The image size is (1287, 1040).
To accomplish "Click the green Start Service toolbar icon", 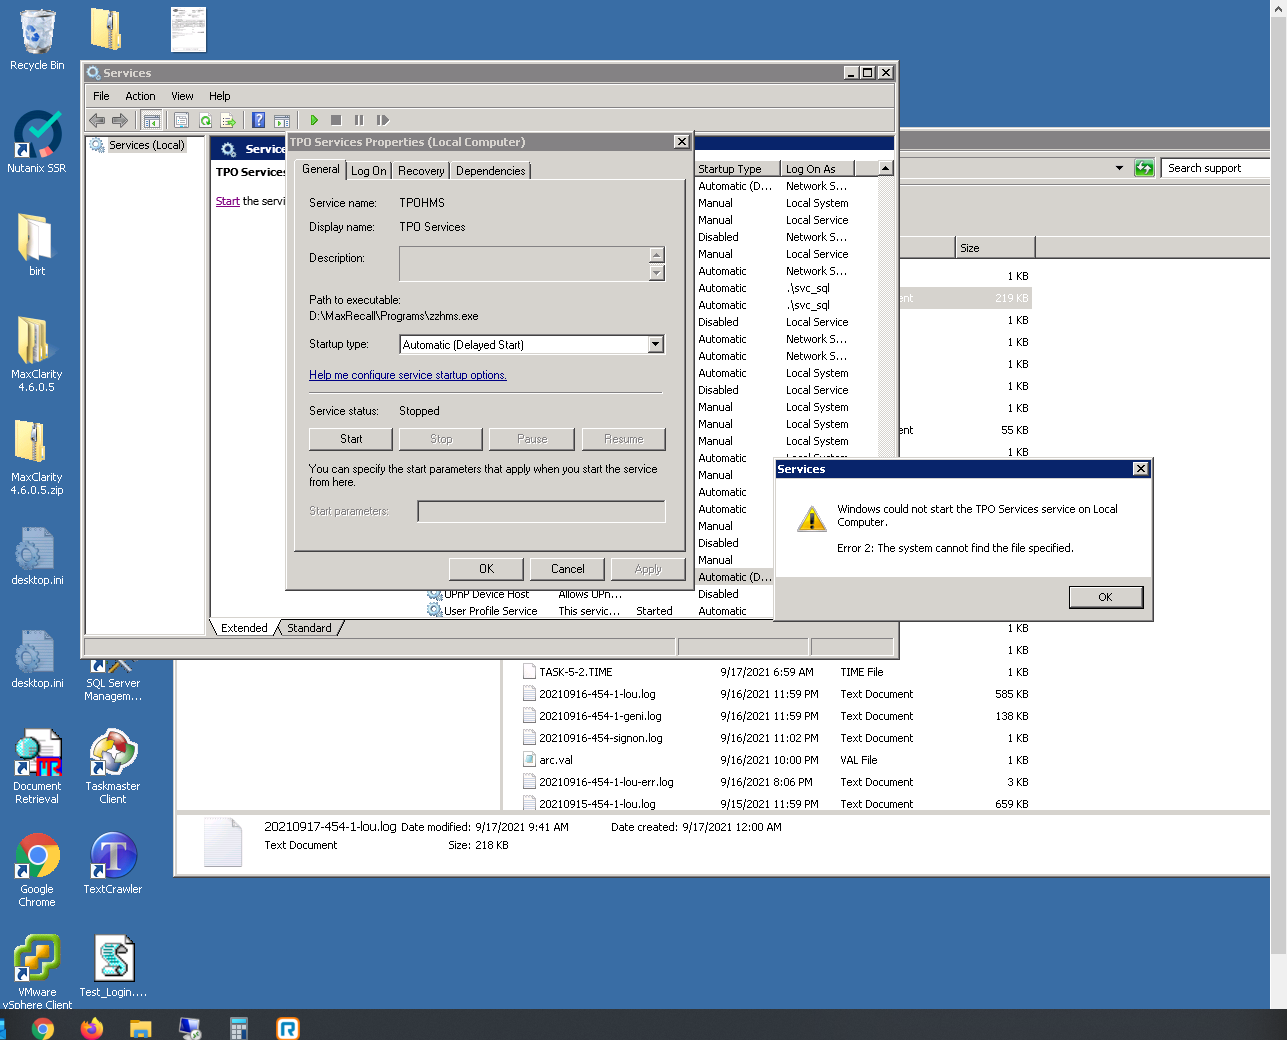I will (314, 120).
